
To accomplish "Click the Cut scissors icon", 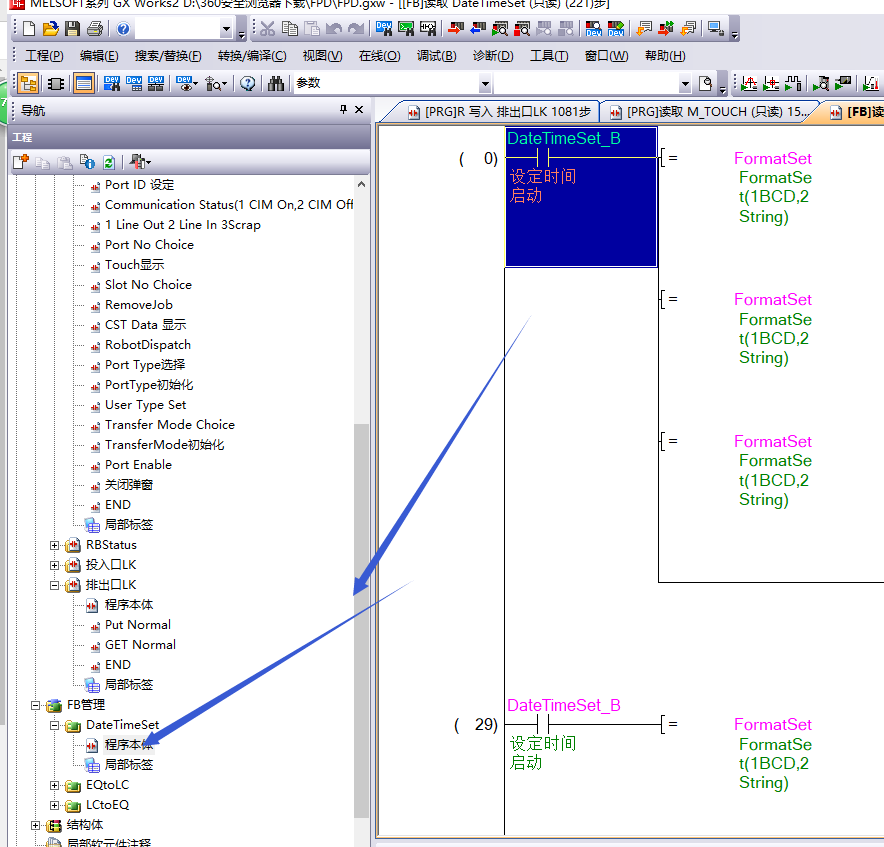I will click(x=267, y=29).
